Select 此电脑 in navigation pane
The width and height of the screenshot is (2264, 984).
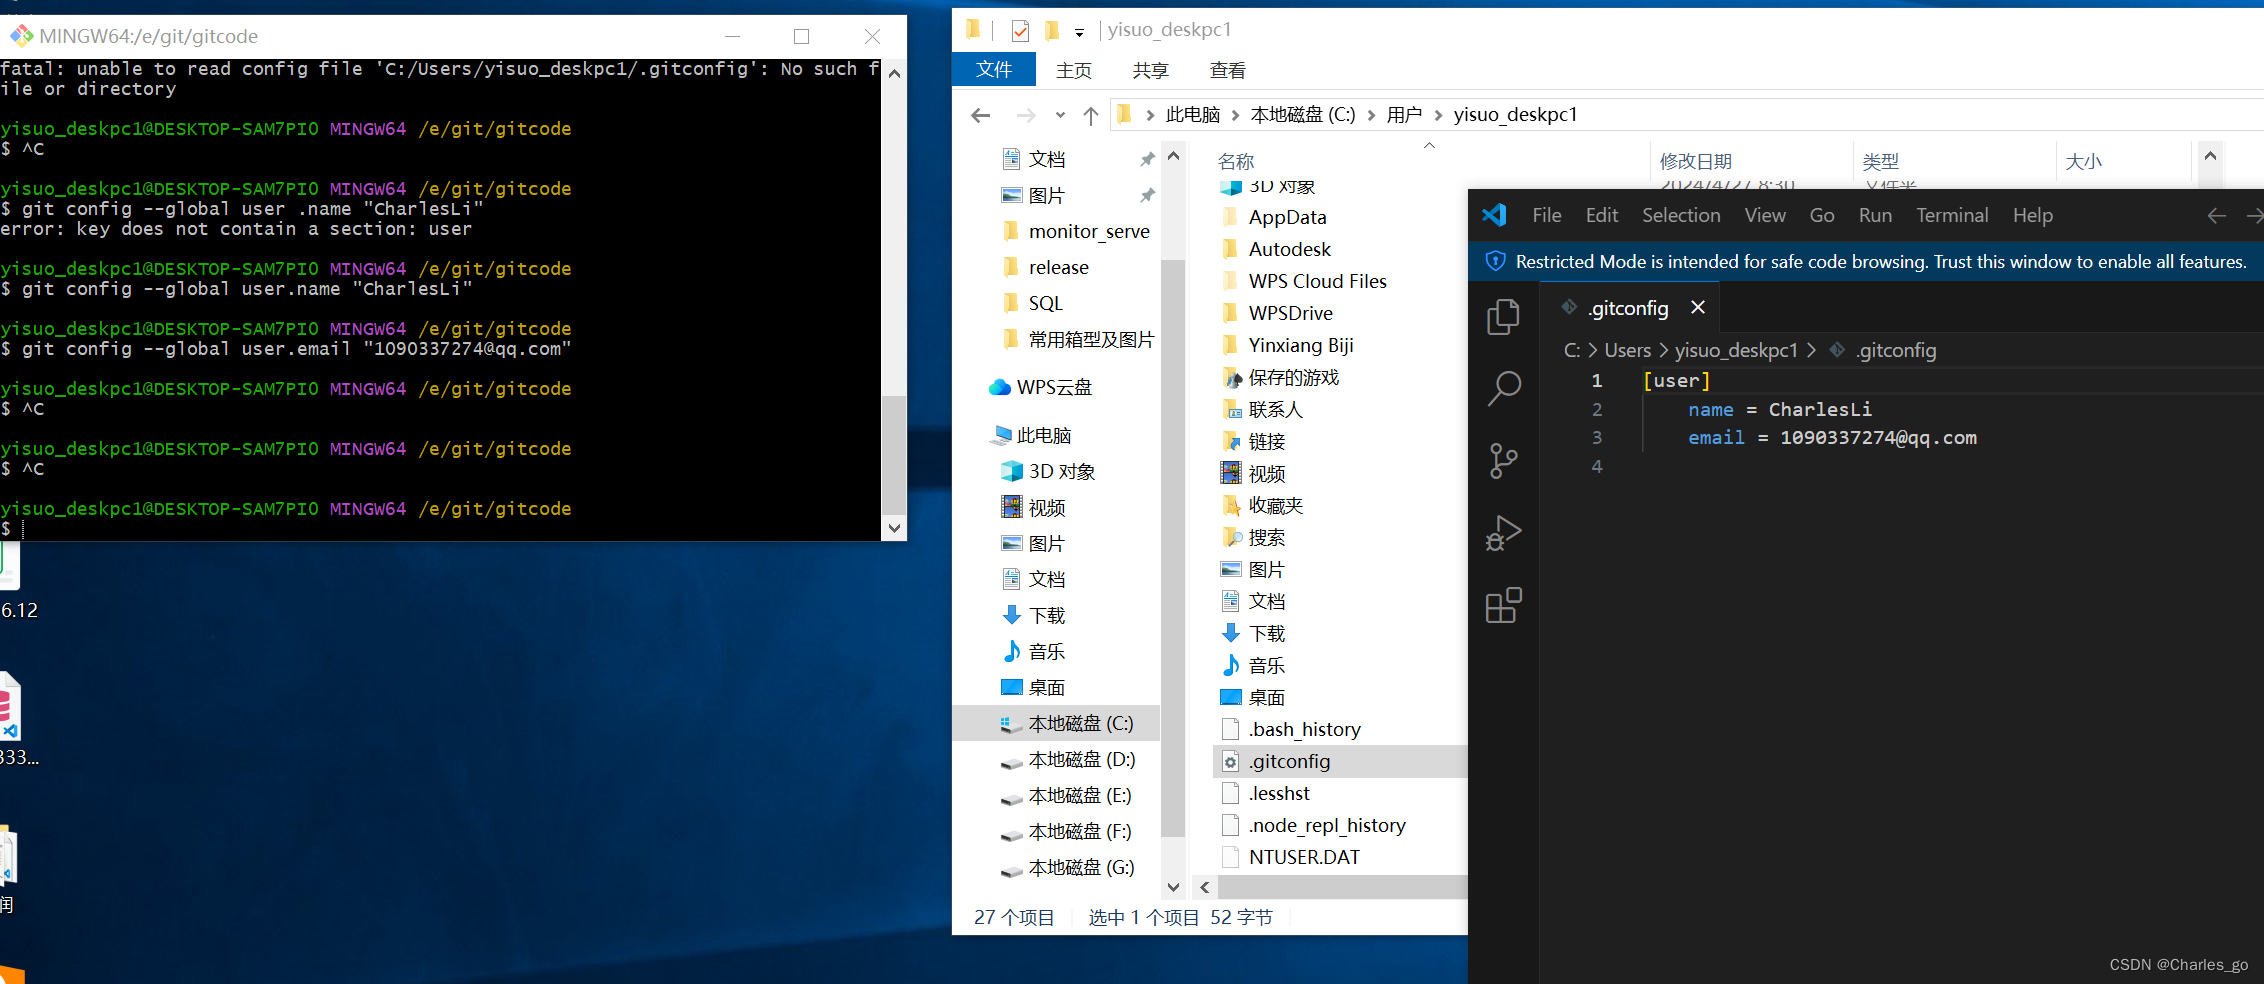1043,435
